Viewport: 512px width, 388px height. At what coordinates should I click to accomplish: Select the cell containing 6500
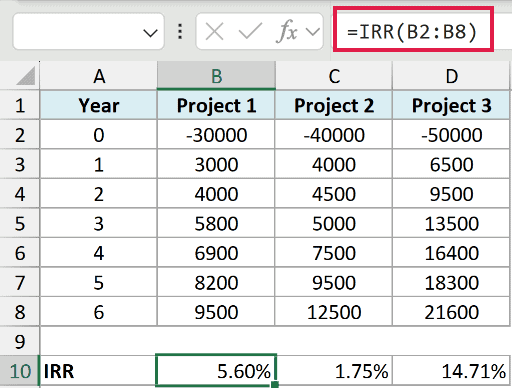click(452, 164)
